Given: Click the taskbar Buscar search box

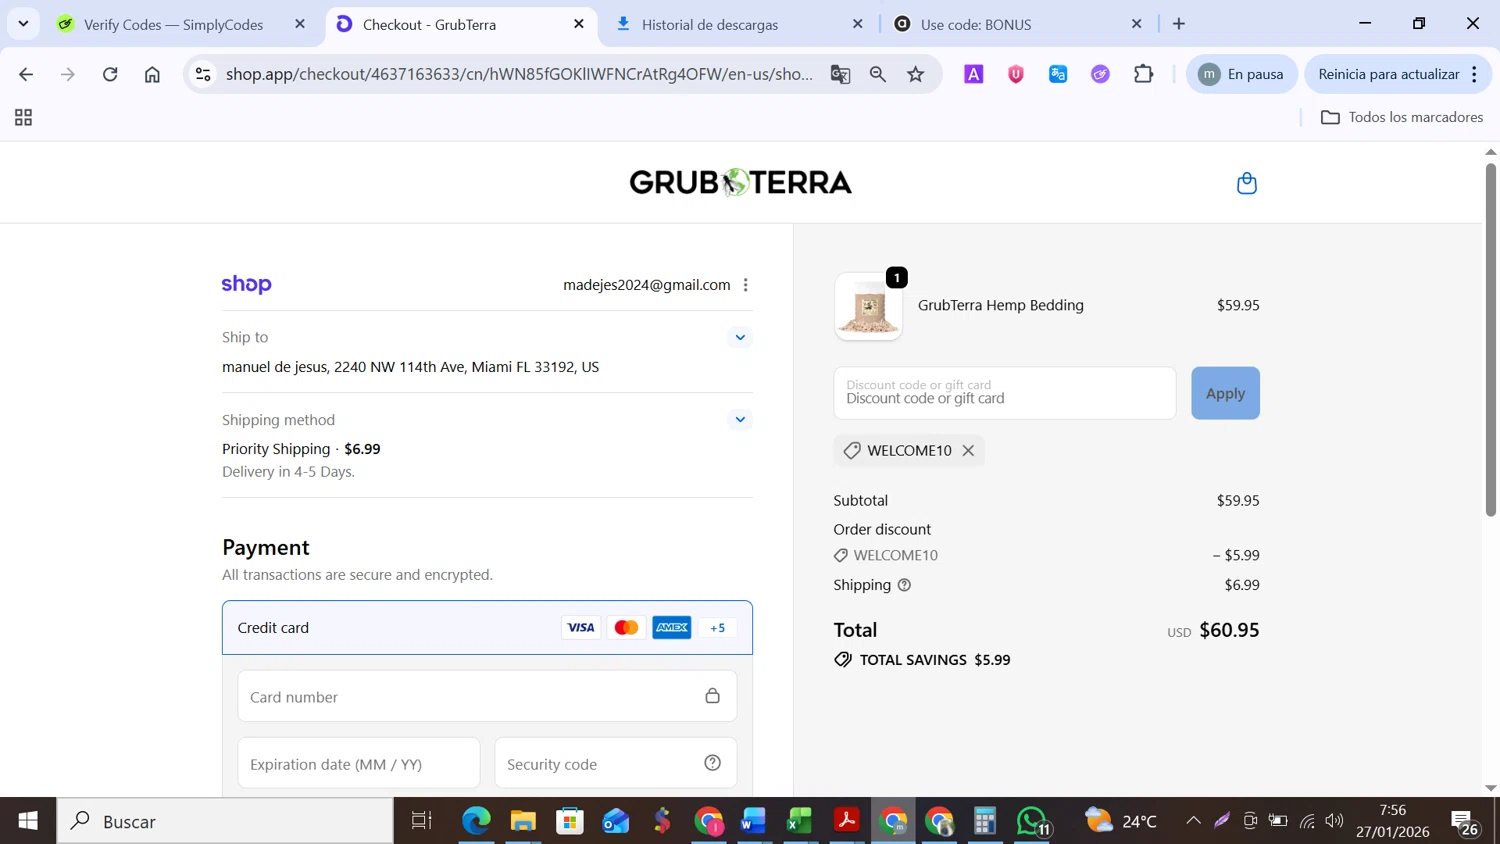Looking at the screenshot, I should pyautogui.click(x=225, y=821).
